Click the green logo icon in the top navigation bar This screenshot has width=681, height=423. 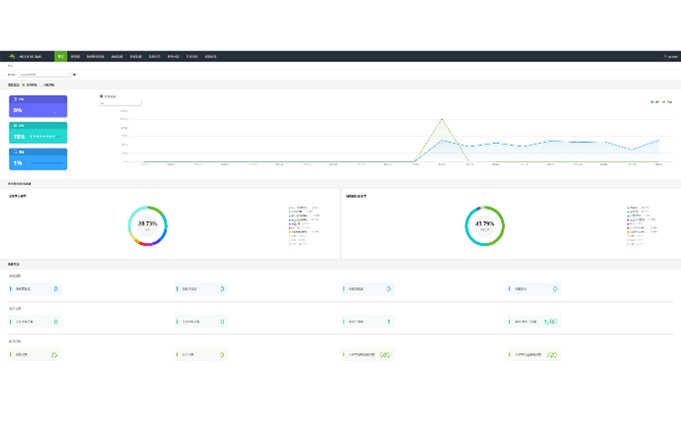(x=11, y=57)
